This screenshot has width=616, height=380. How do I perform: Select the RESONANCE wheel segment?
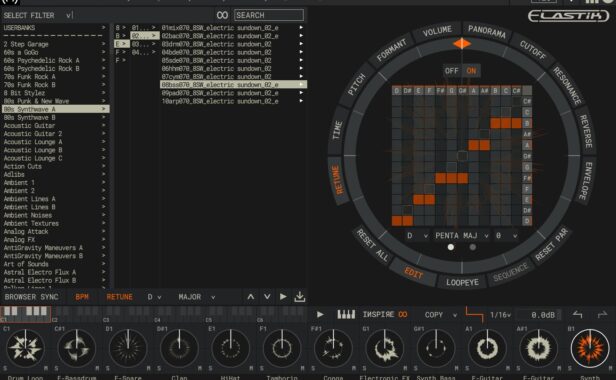pyautogui.click(x=567, y=86)
